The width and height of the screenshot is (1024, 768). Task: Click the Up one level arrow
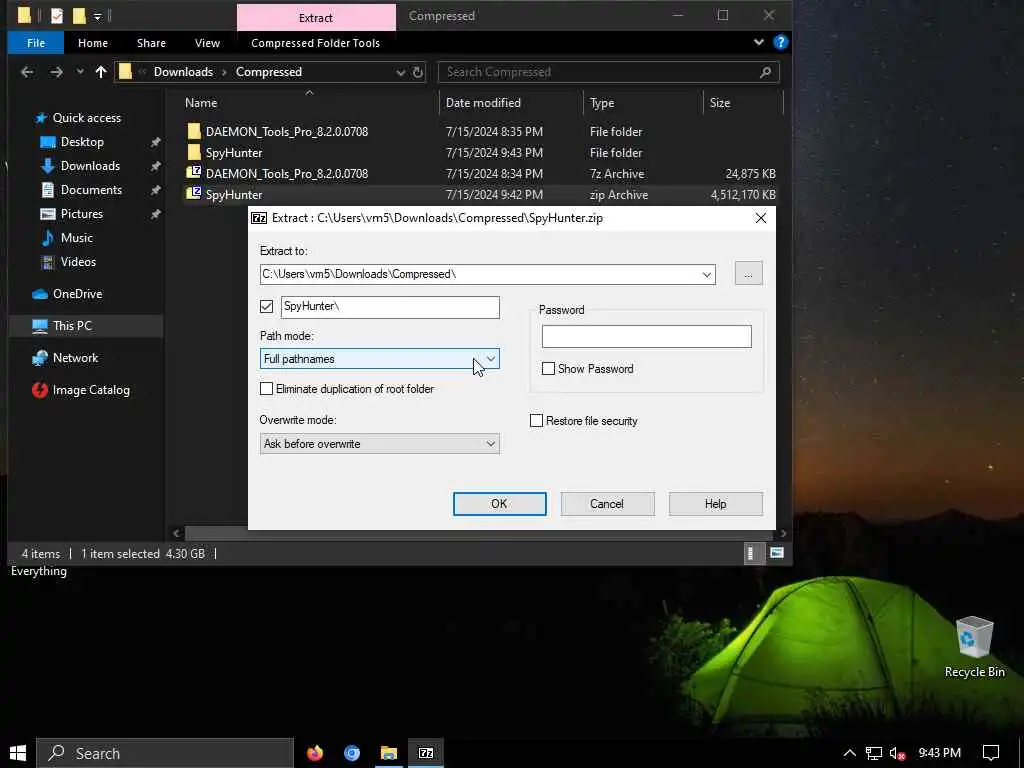101,72
